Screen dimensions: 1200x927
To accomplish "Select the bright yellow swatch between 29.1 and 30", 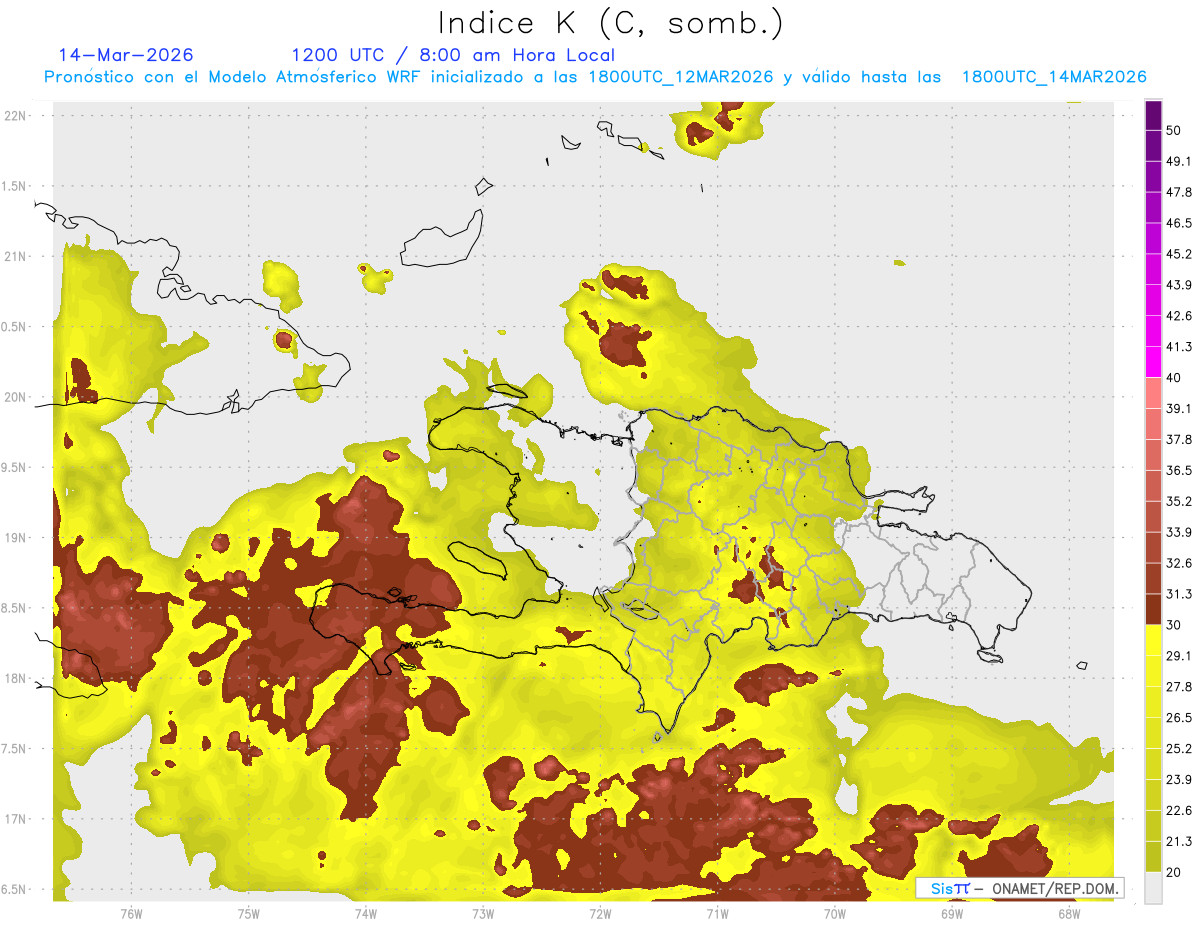I will click(1153, 640).
